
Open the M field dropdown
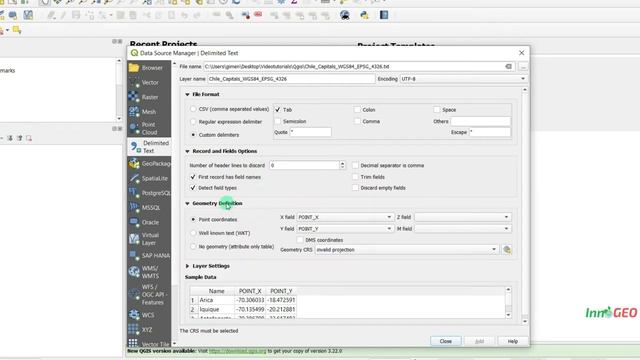tap(462, 229)
